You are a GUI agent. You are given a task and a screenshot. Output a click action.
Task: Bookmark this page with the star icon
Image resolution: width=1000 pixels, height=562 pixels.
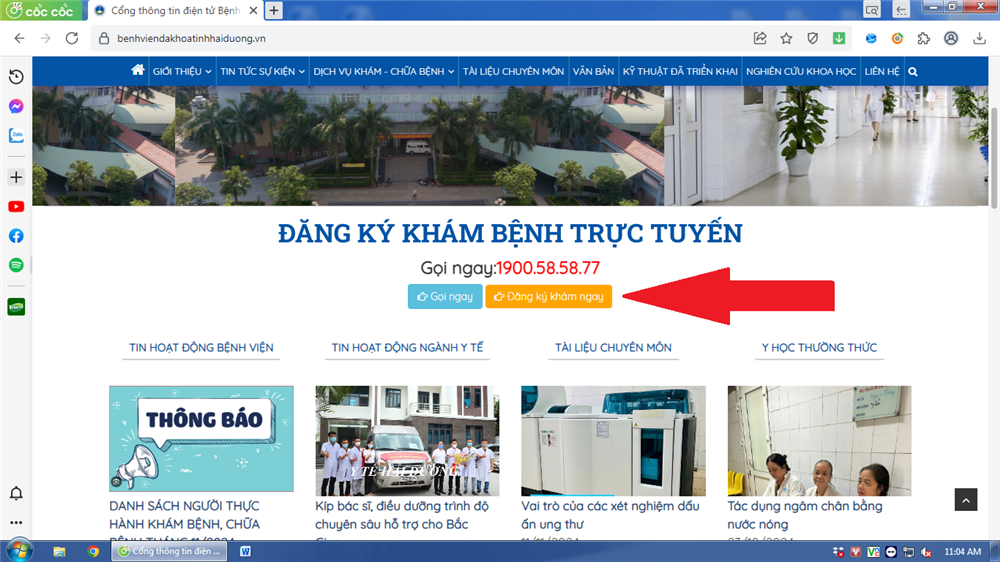tap(786, 38)
